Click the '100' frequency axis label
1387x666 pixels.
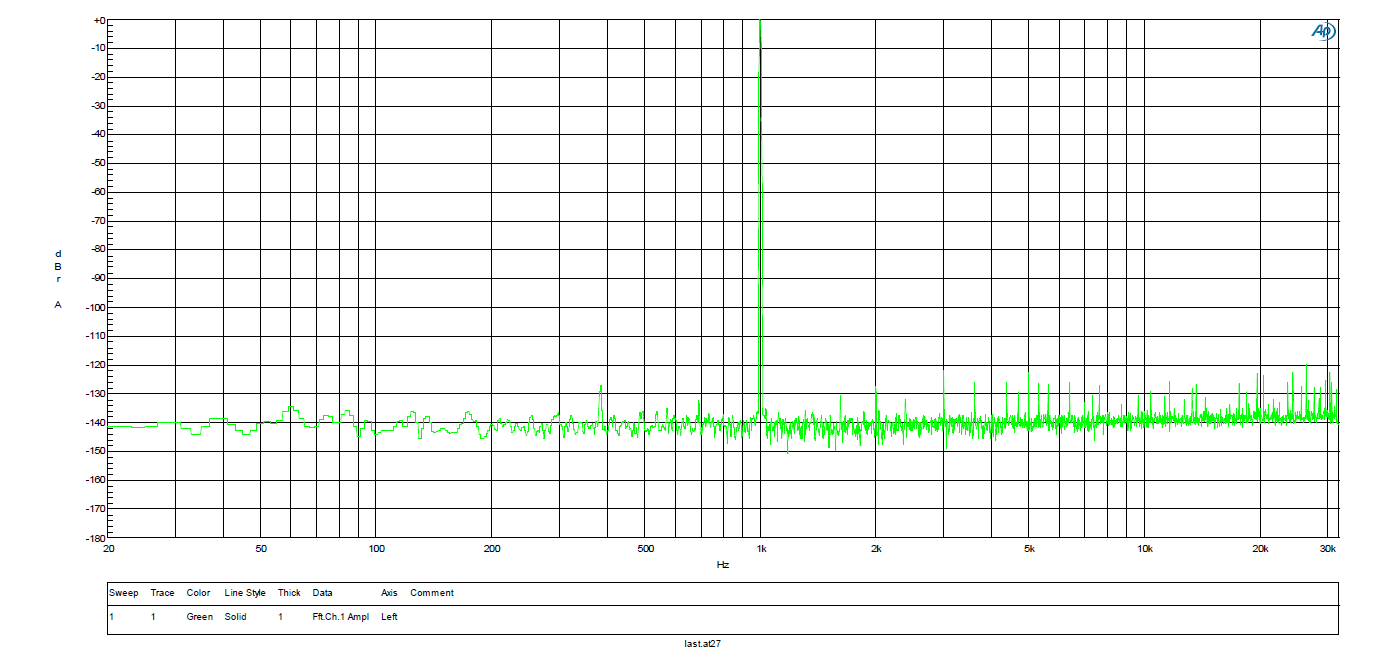click(x=376, y=549)
